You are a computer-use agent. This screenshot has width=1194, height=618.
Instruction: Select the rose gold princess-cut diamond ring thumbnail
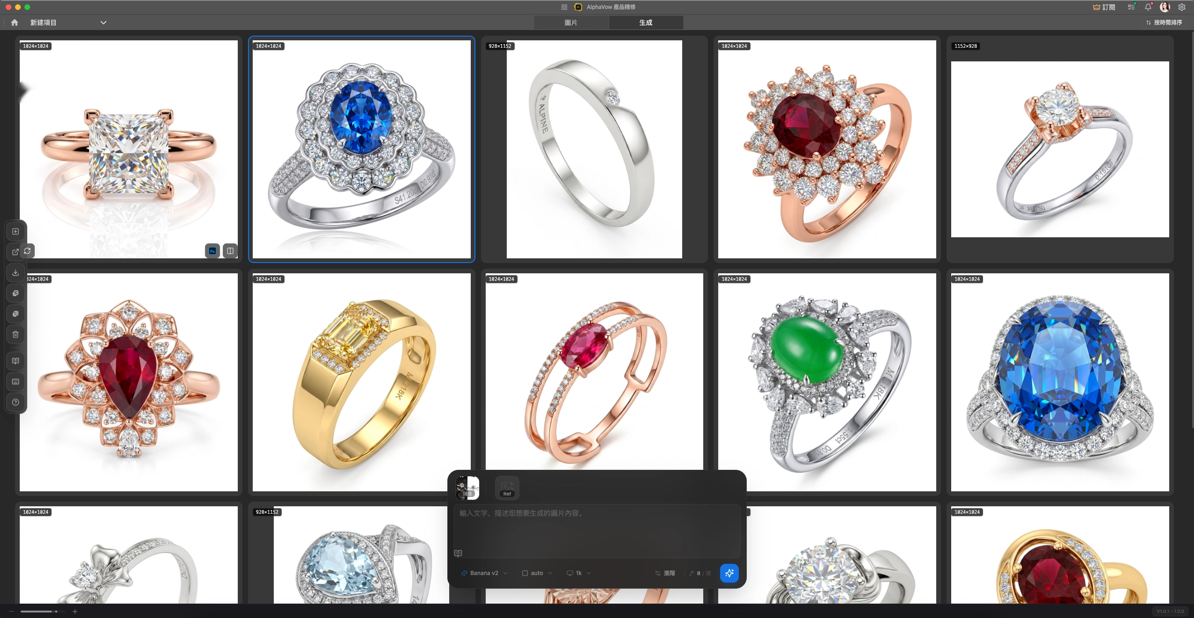(x=129, y=149)
